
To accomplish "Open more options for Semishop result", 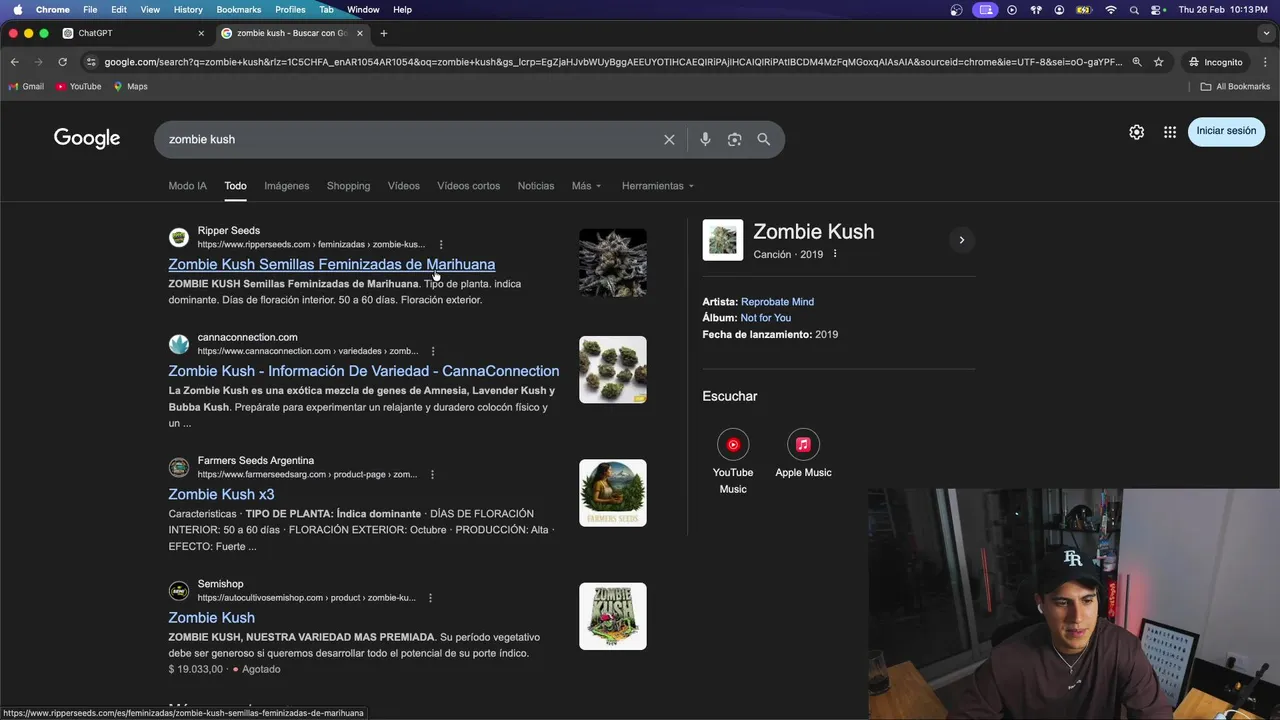I will pos(430,598).
